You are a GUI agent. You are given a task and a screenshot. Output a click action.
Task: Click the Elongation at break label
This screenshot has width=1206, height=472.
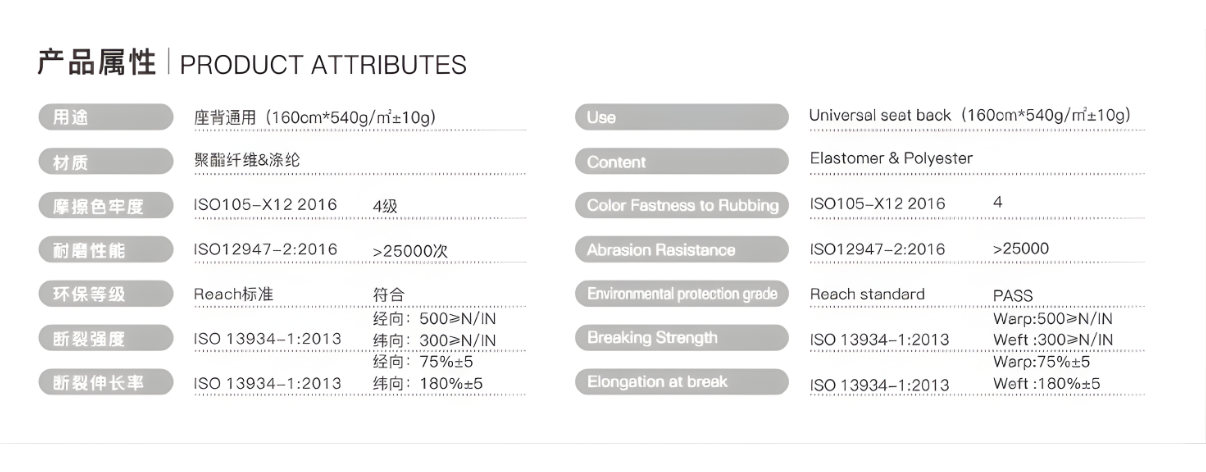pos(679,382)
